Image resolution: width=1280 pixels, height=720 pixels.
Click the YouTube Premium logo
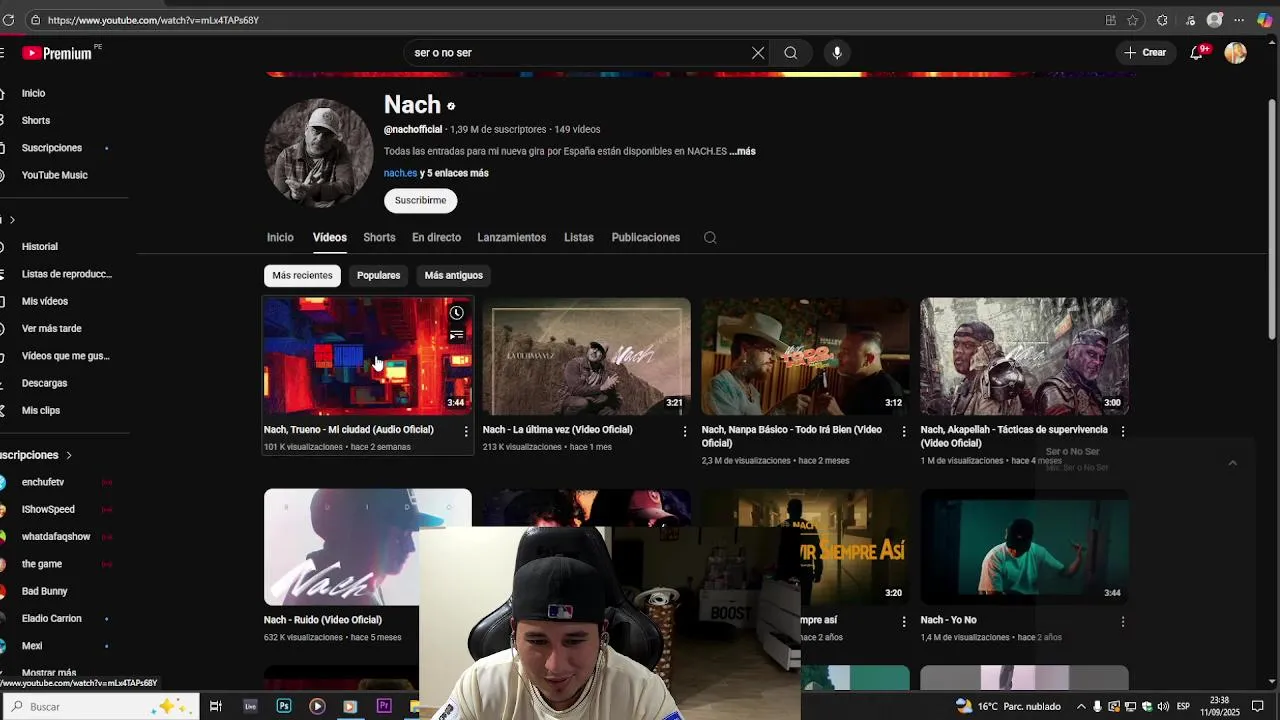(x=58, y=53)
